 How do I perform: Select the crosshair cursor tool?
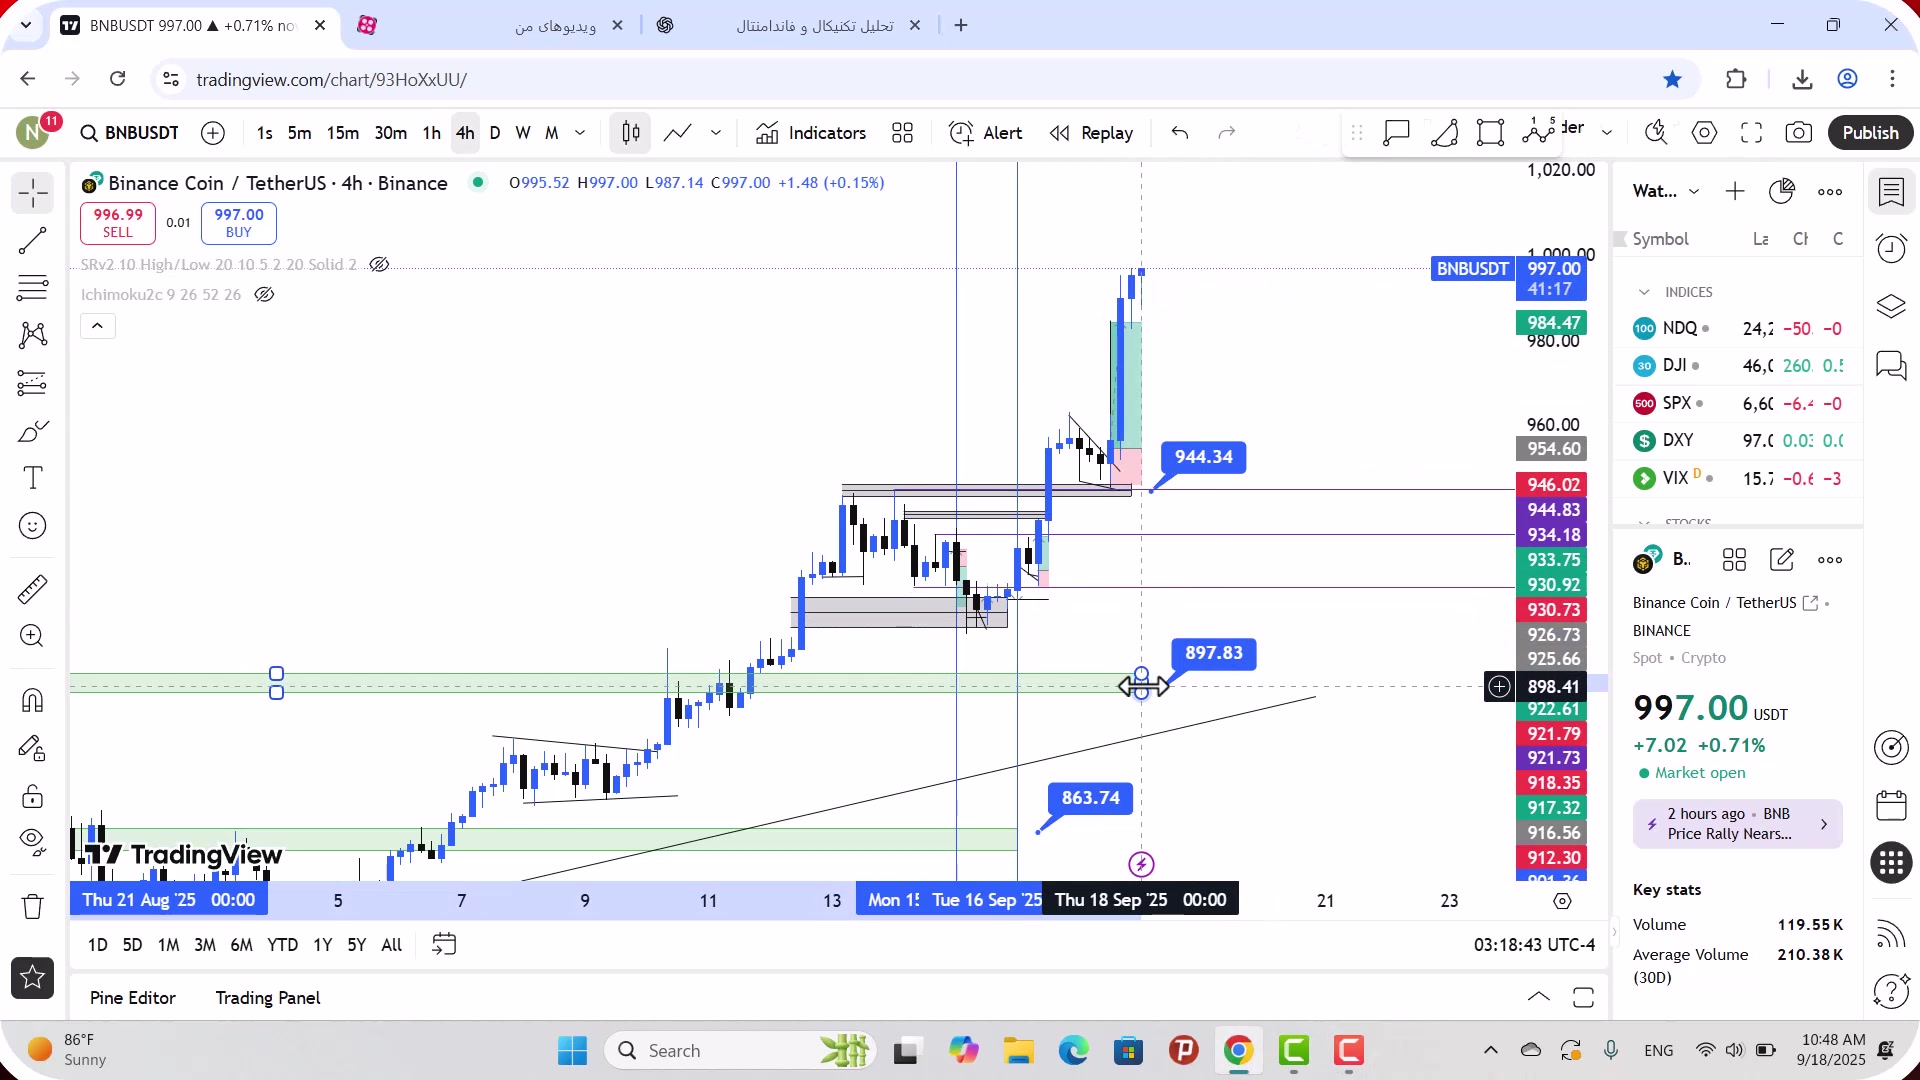tap(32, 193)
